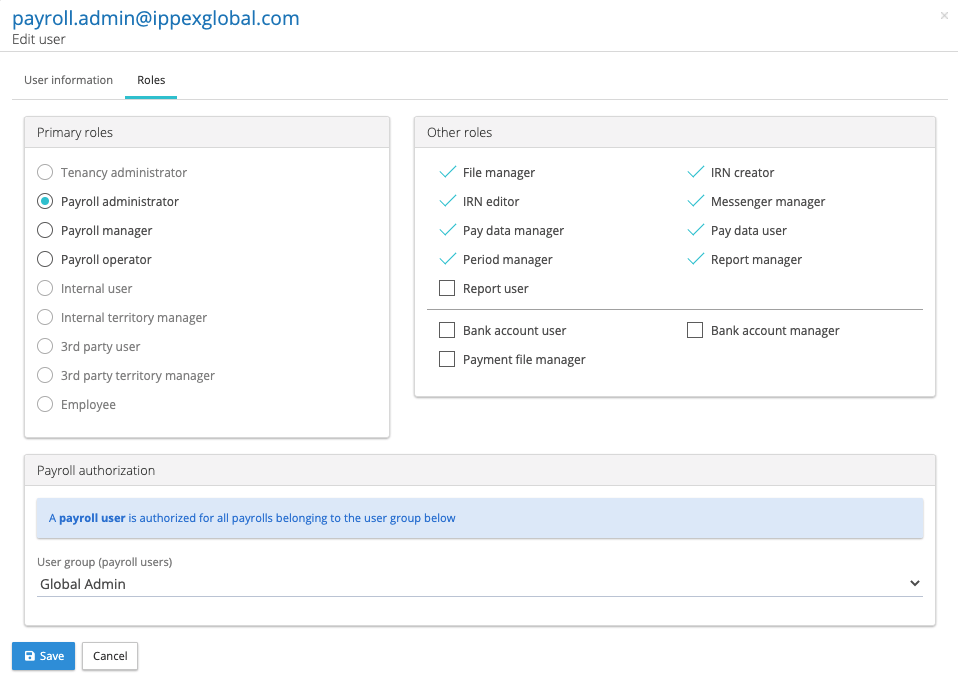
Task: Toggle the Messenger manager checkmark
Action: point(695,202)
